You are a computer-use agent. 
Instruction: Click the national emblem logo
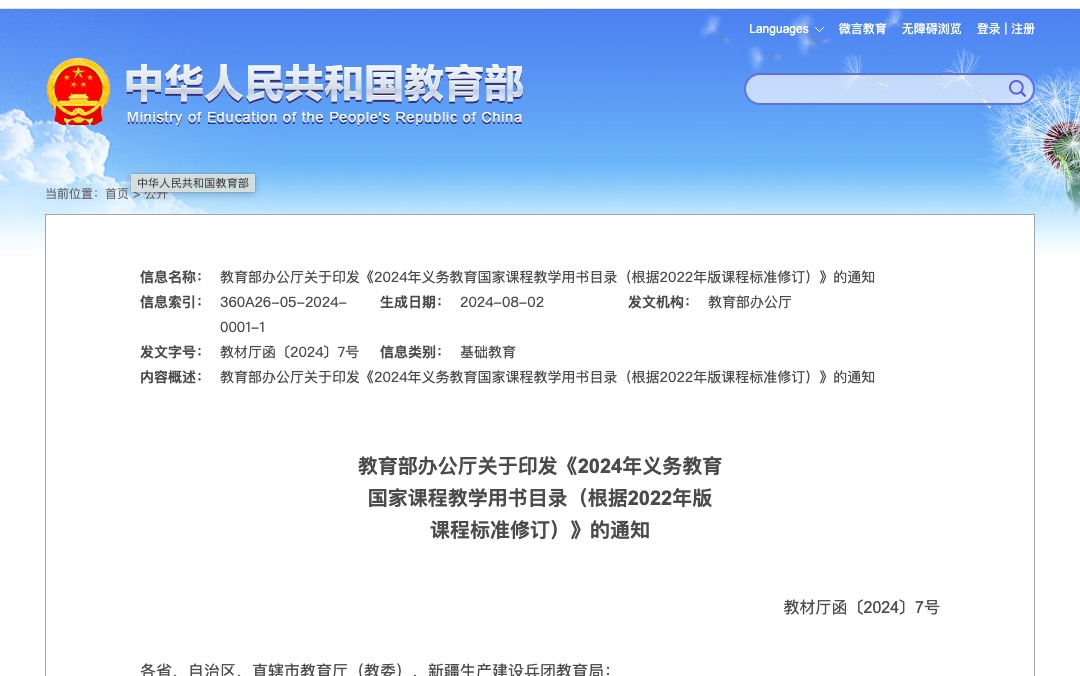coord(79,92)
